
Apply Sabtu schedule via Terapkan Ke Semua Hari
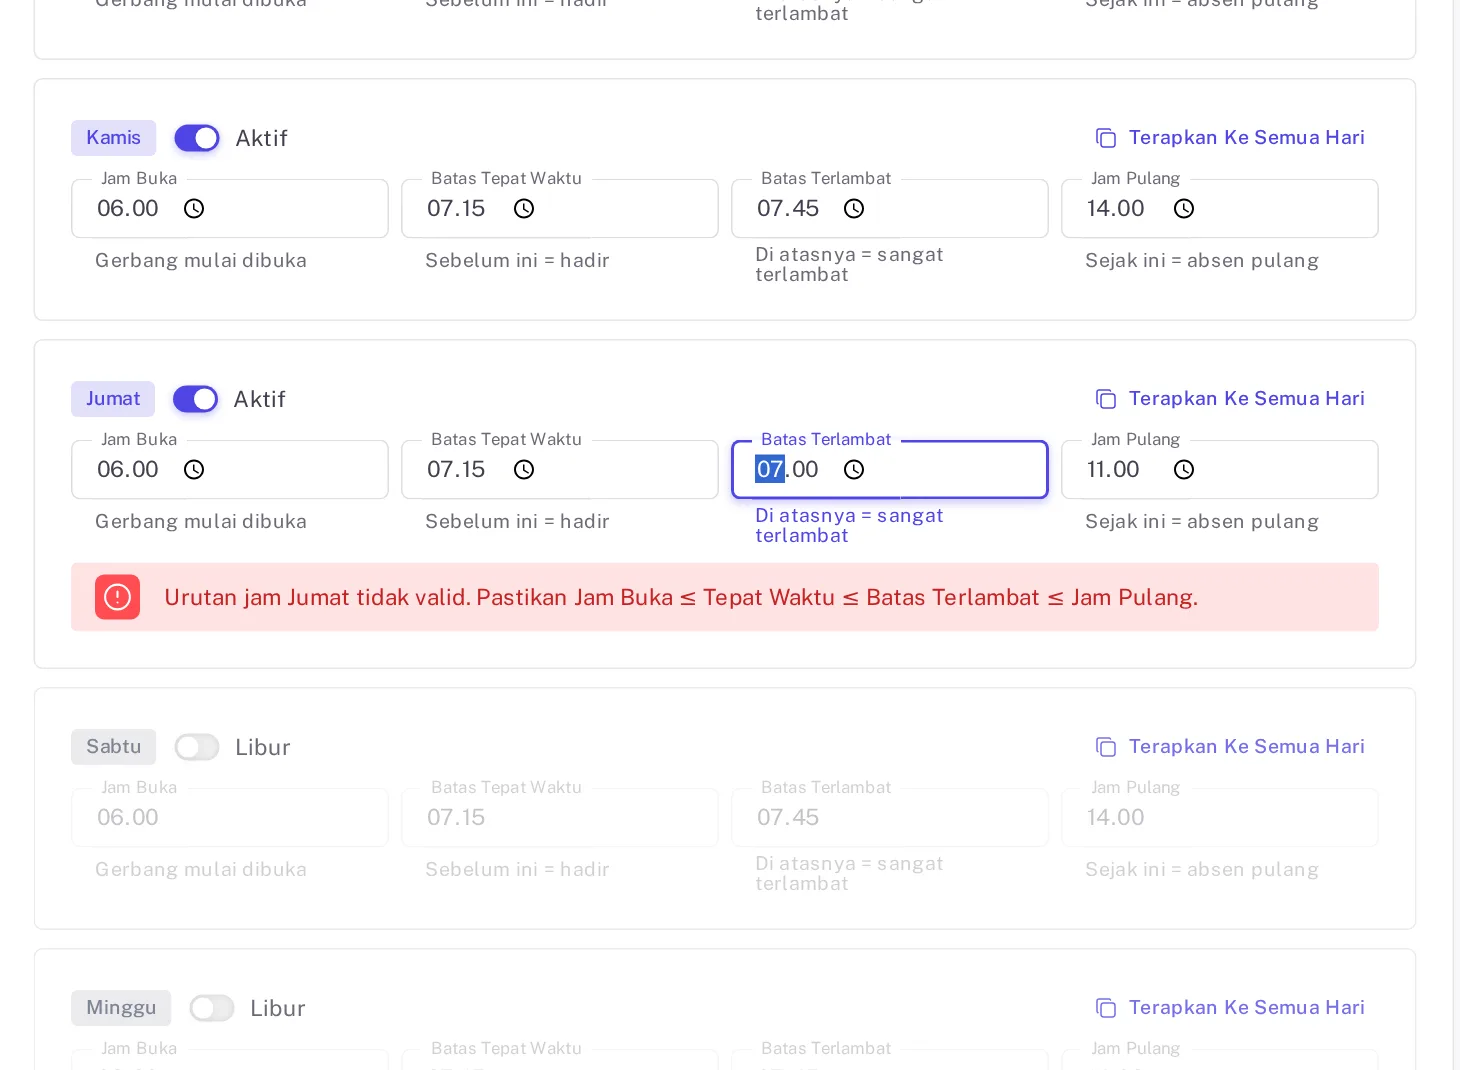coord(1230,747)
